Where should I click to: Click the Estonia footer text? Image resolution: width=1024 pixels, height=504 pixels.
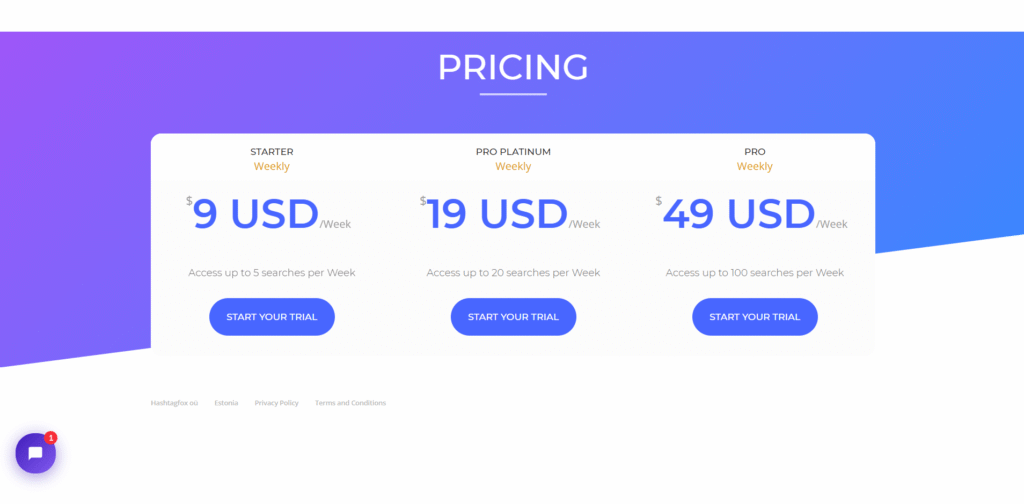pyautogui.click(x=226, y=403)
